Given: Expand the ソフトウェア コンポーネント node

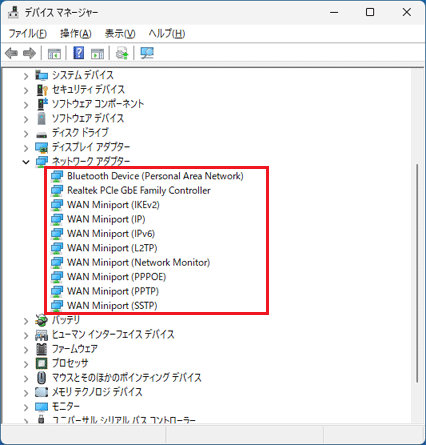Looking at the screenshot, I should pos(26,105).
